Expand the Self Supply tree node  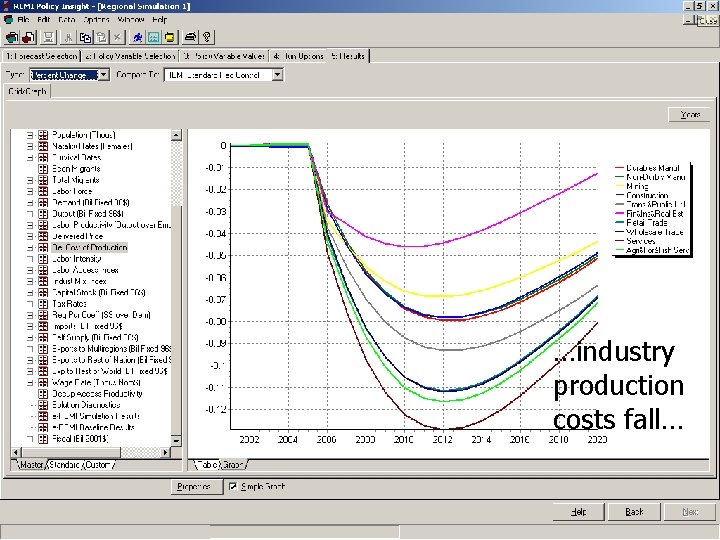click(x=30, y=338)
